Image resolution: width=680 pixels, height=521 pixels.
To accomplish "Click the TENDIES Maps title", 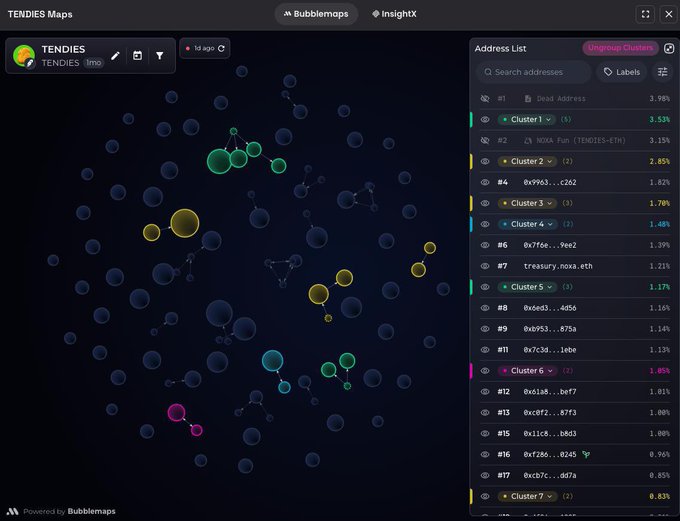I will 40,14.
